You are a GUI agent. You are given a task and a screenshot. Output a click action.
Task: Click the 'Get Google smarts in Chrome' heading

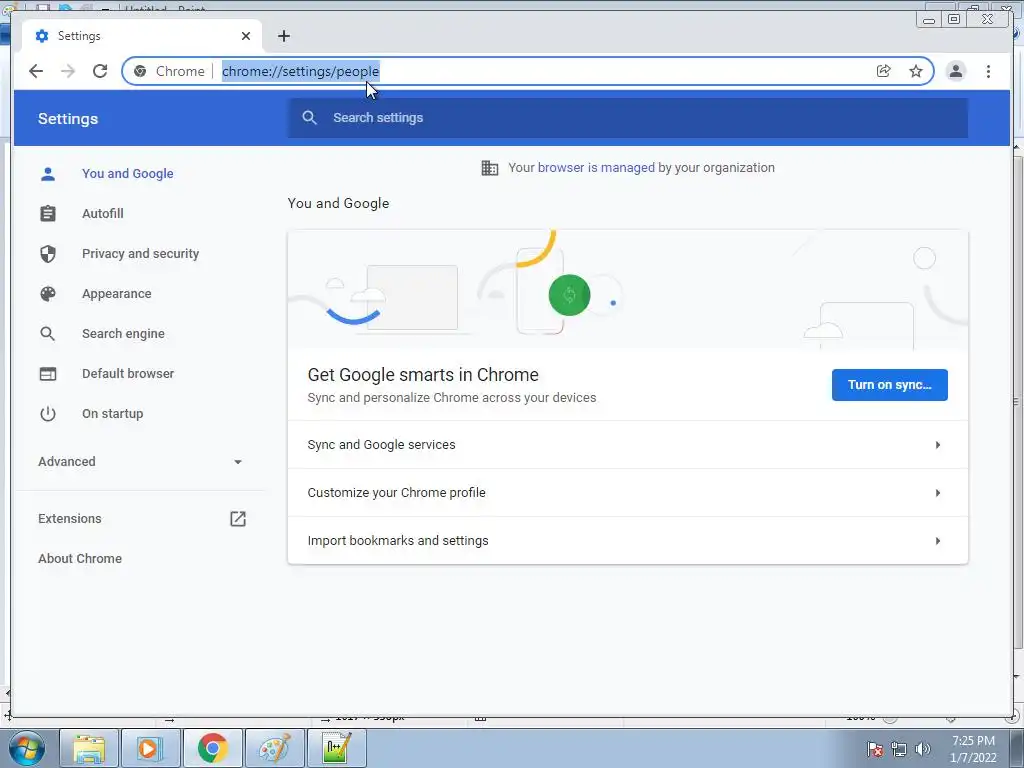423,375
